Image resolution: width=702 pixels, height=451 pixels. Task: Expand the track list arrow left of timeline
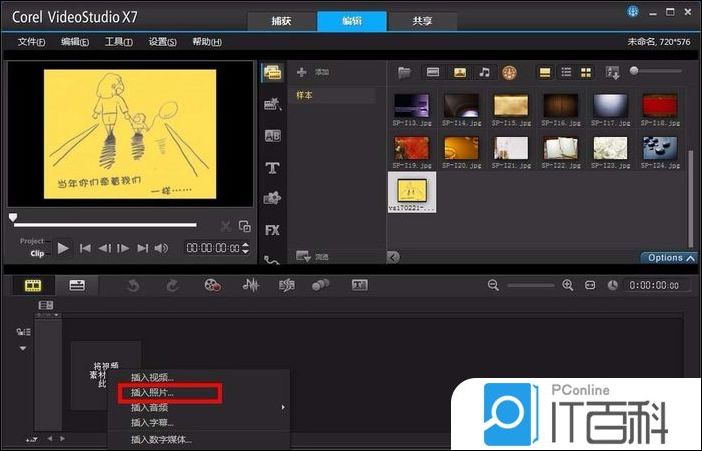22,348
